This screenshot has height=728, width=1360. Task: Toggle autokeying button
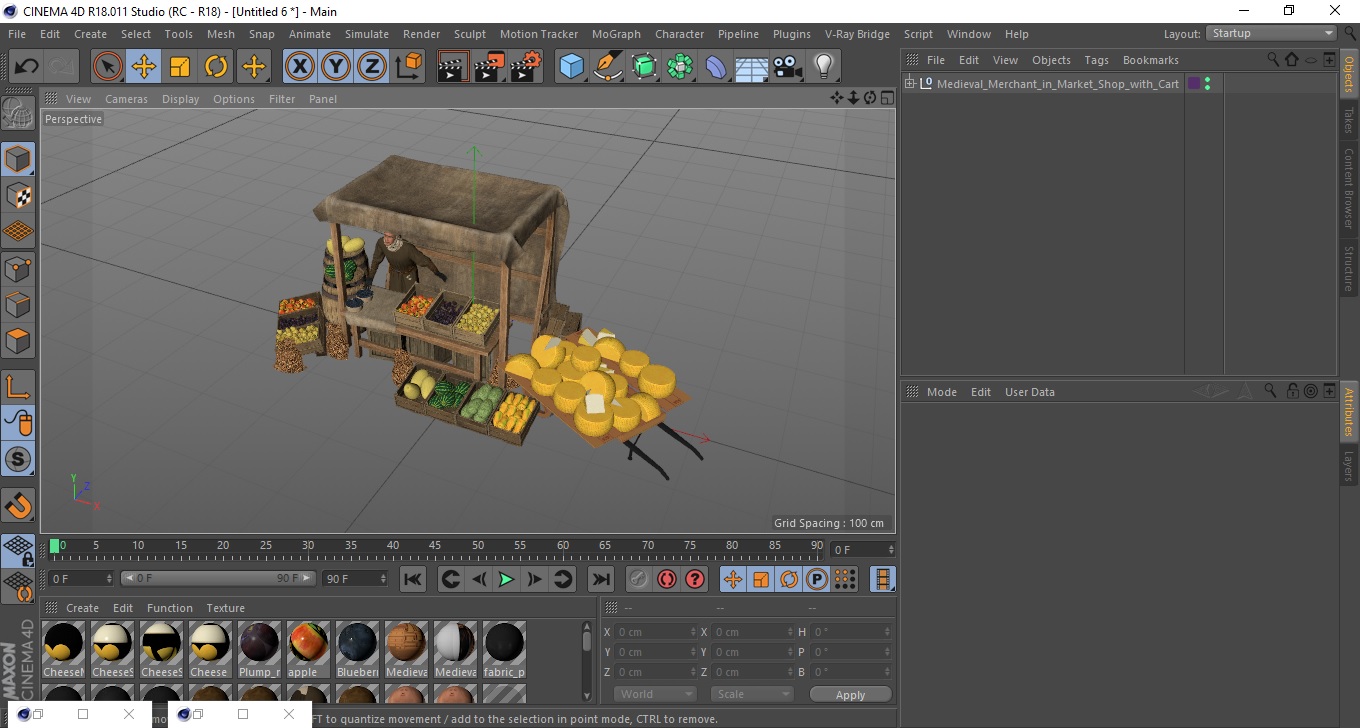[x=666, y=579]
